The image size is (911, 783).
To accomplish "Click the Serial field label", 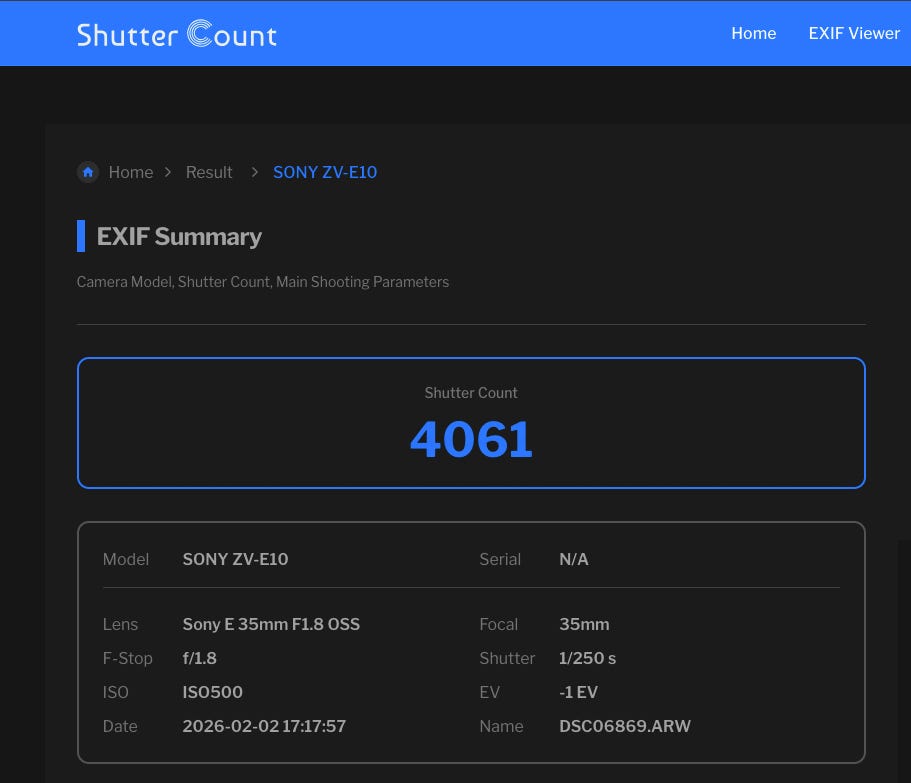I will coord(500,559).
